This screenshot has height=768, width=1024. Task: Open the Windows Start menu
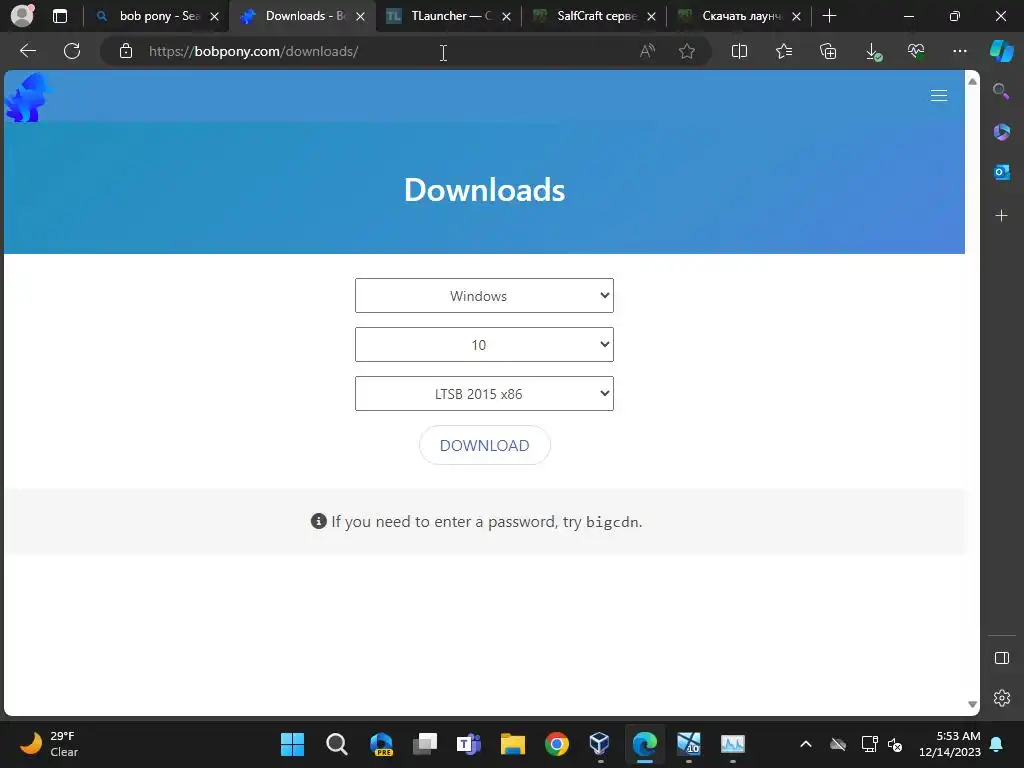click(292, 744)
